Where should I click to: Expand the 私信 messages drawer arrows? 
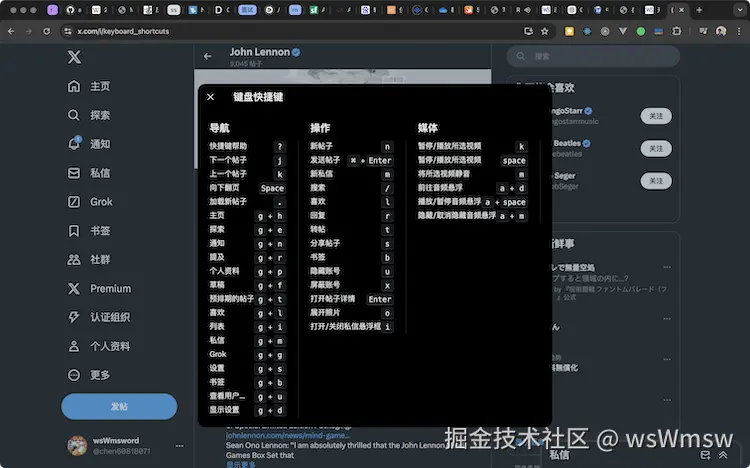point(723,455)
